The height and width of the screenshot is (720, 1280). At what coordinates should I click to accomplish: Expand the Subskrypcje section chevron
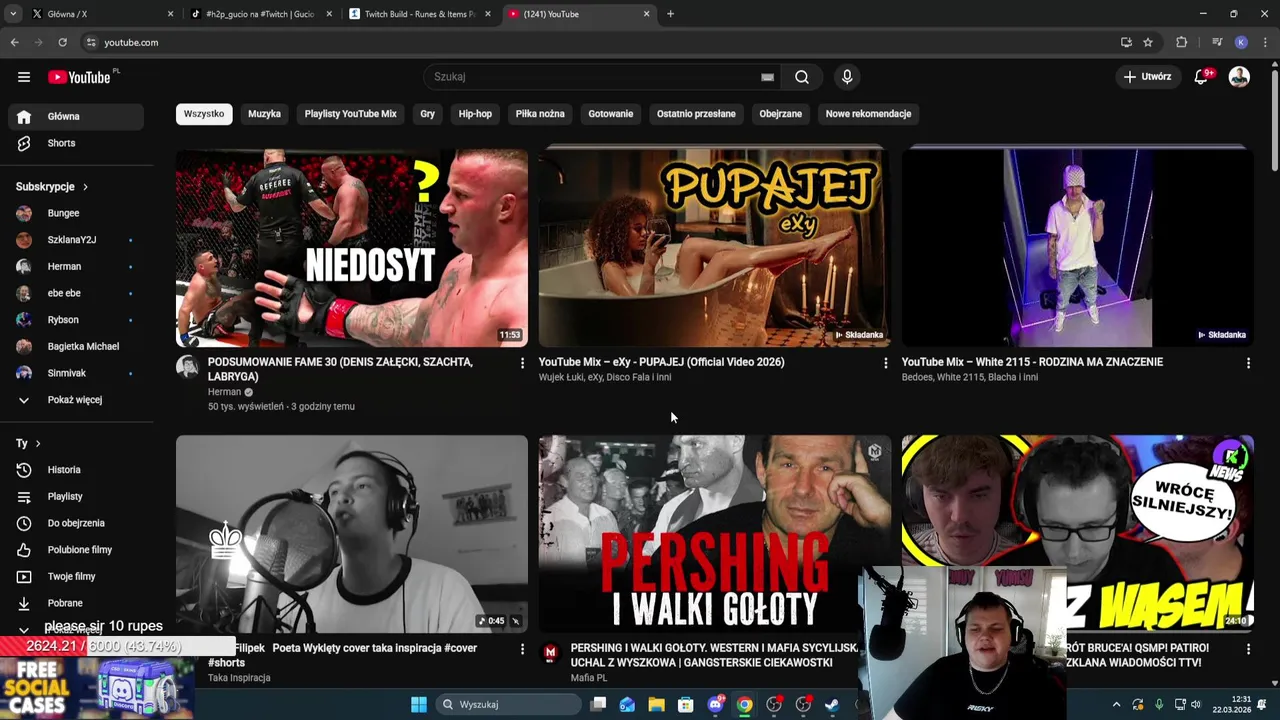coord(85,187)
